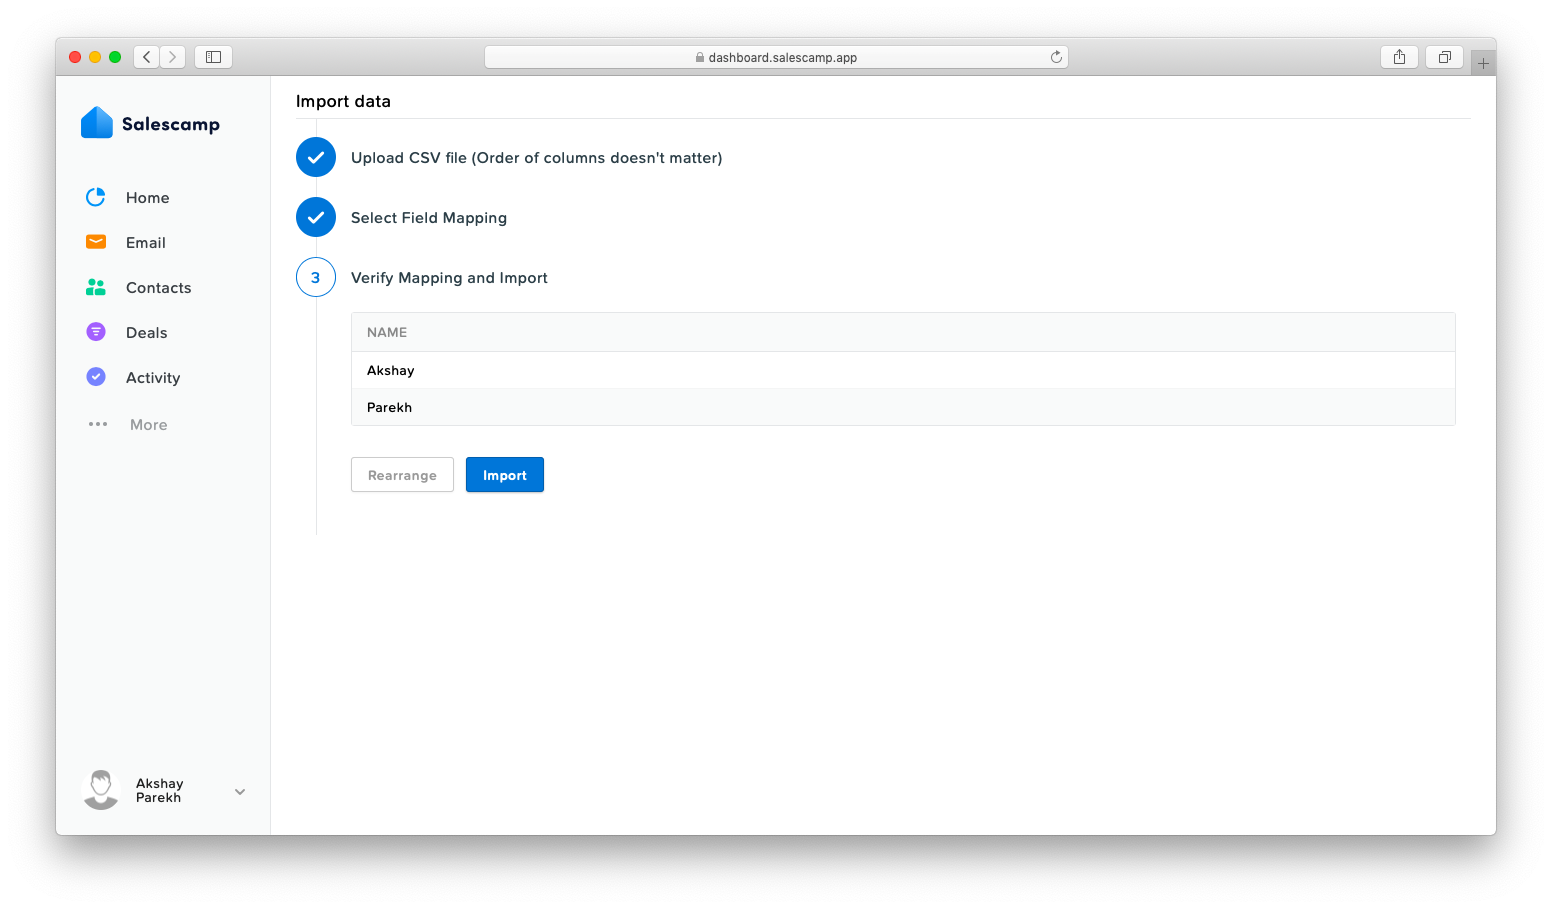
Task: Click the Akshay Parekh user name
Action: tap(160, 790)
